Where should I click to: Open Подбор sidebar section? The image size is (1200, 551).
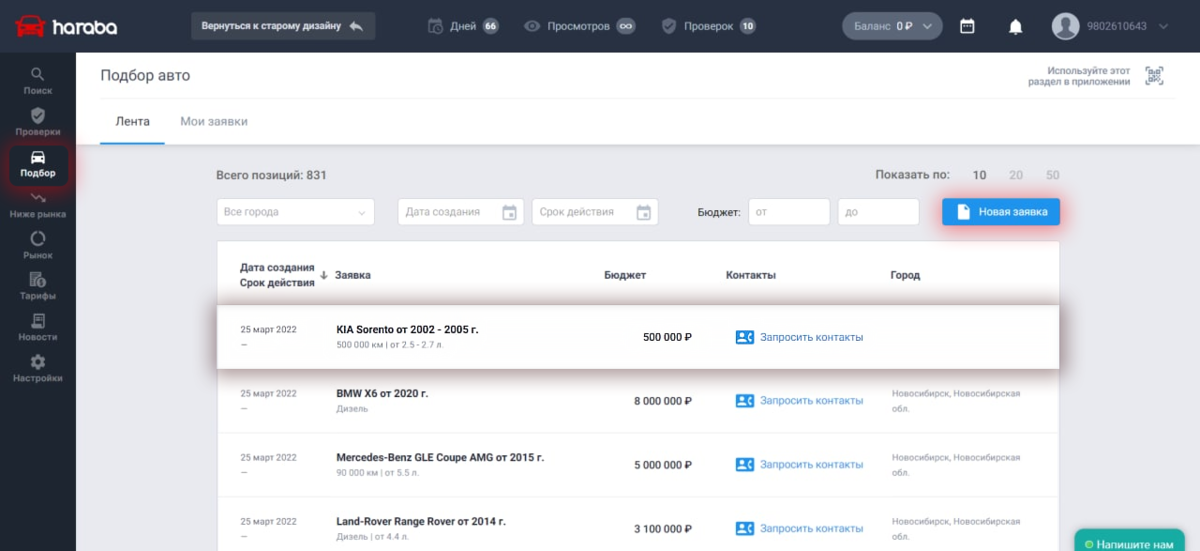click(x=38, y=165)
